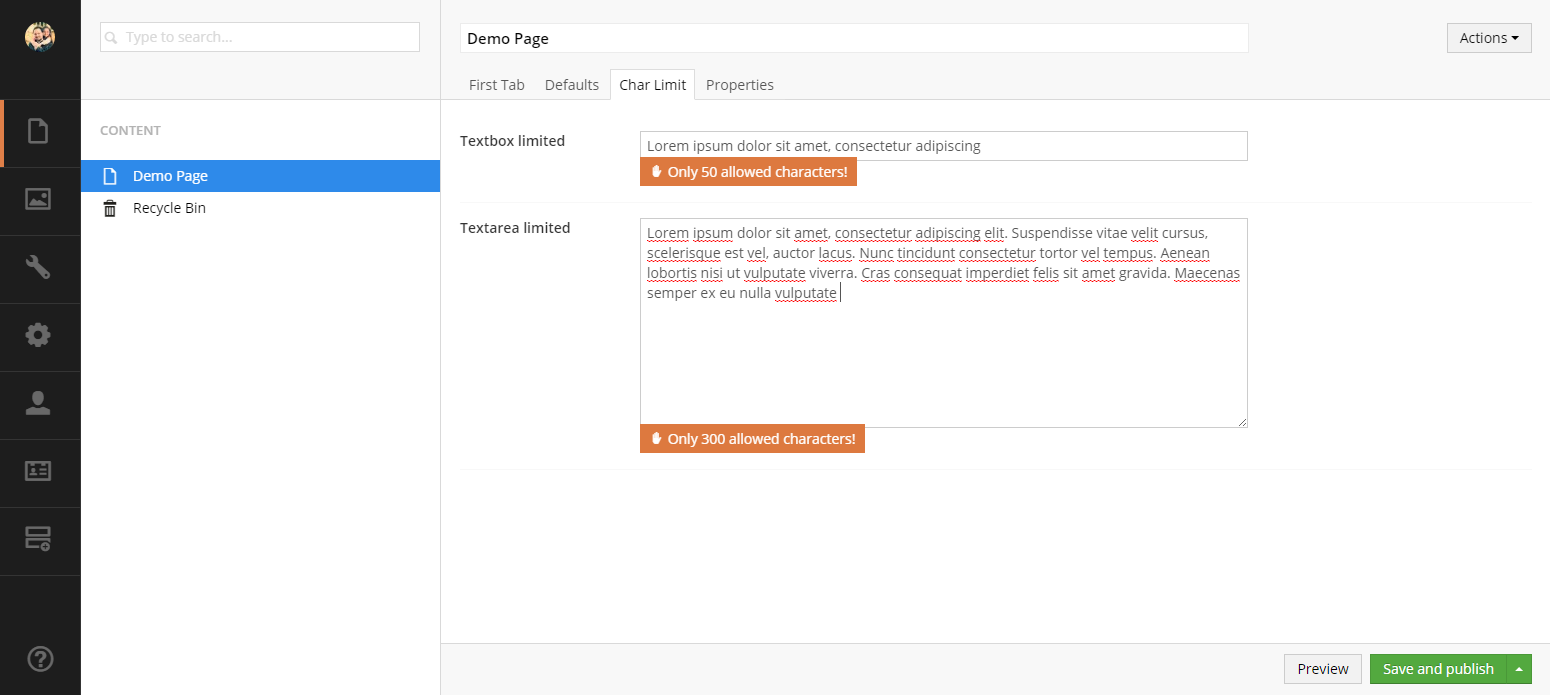Image resolution: width=1550 pixels, height=695 pixels.
Task: Expand the Save and publish arrow
Action: [1519, 669]
